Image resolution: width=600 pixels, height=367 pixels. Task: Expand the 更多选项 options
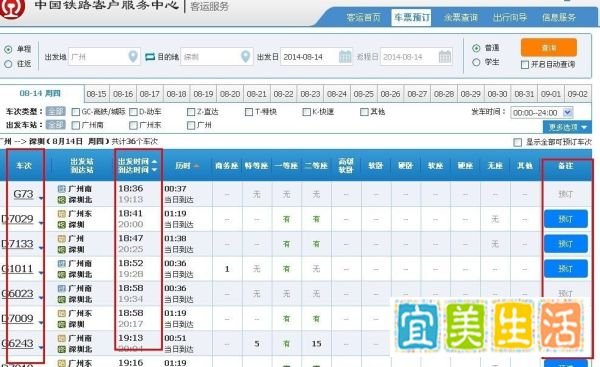click(567, 127)
